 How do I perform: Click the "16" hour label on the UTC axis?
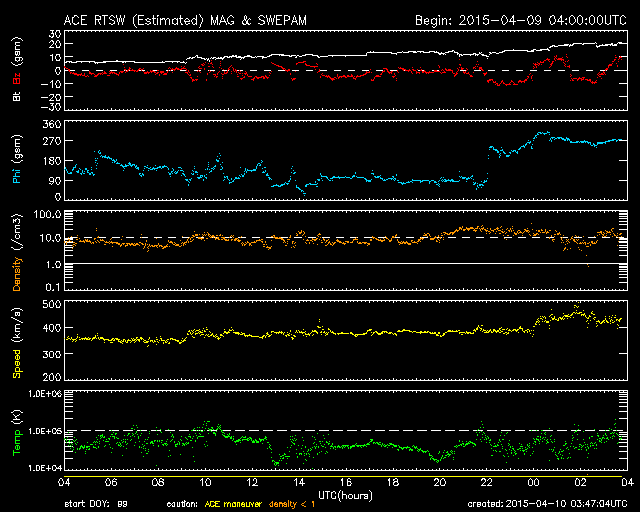click(346, 483)
